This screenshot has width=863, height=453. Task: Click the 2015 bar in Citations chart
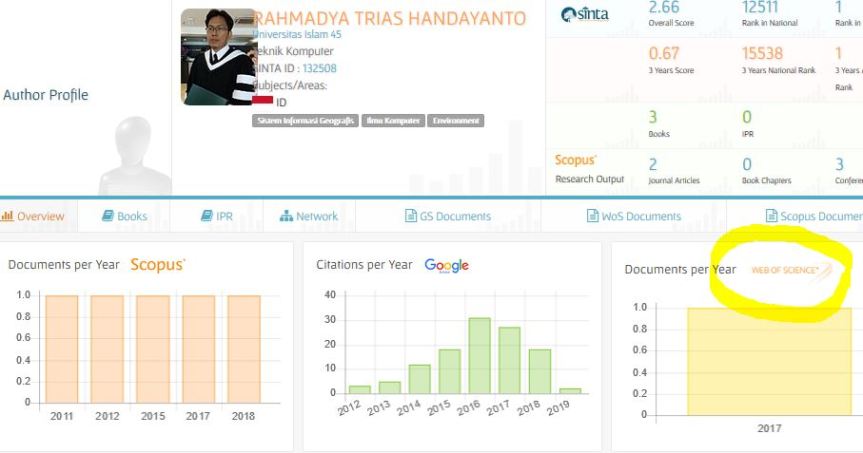(x=450, y=372)
